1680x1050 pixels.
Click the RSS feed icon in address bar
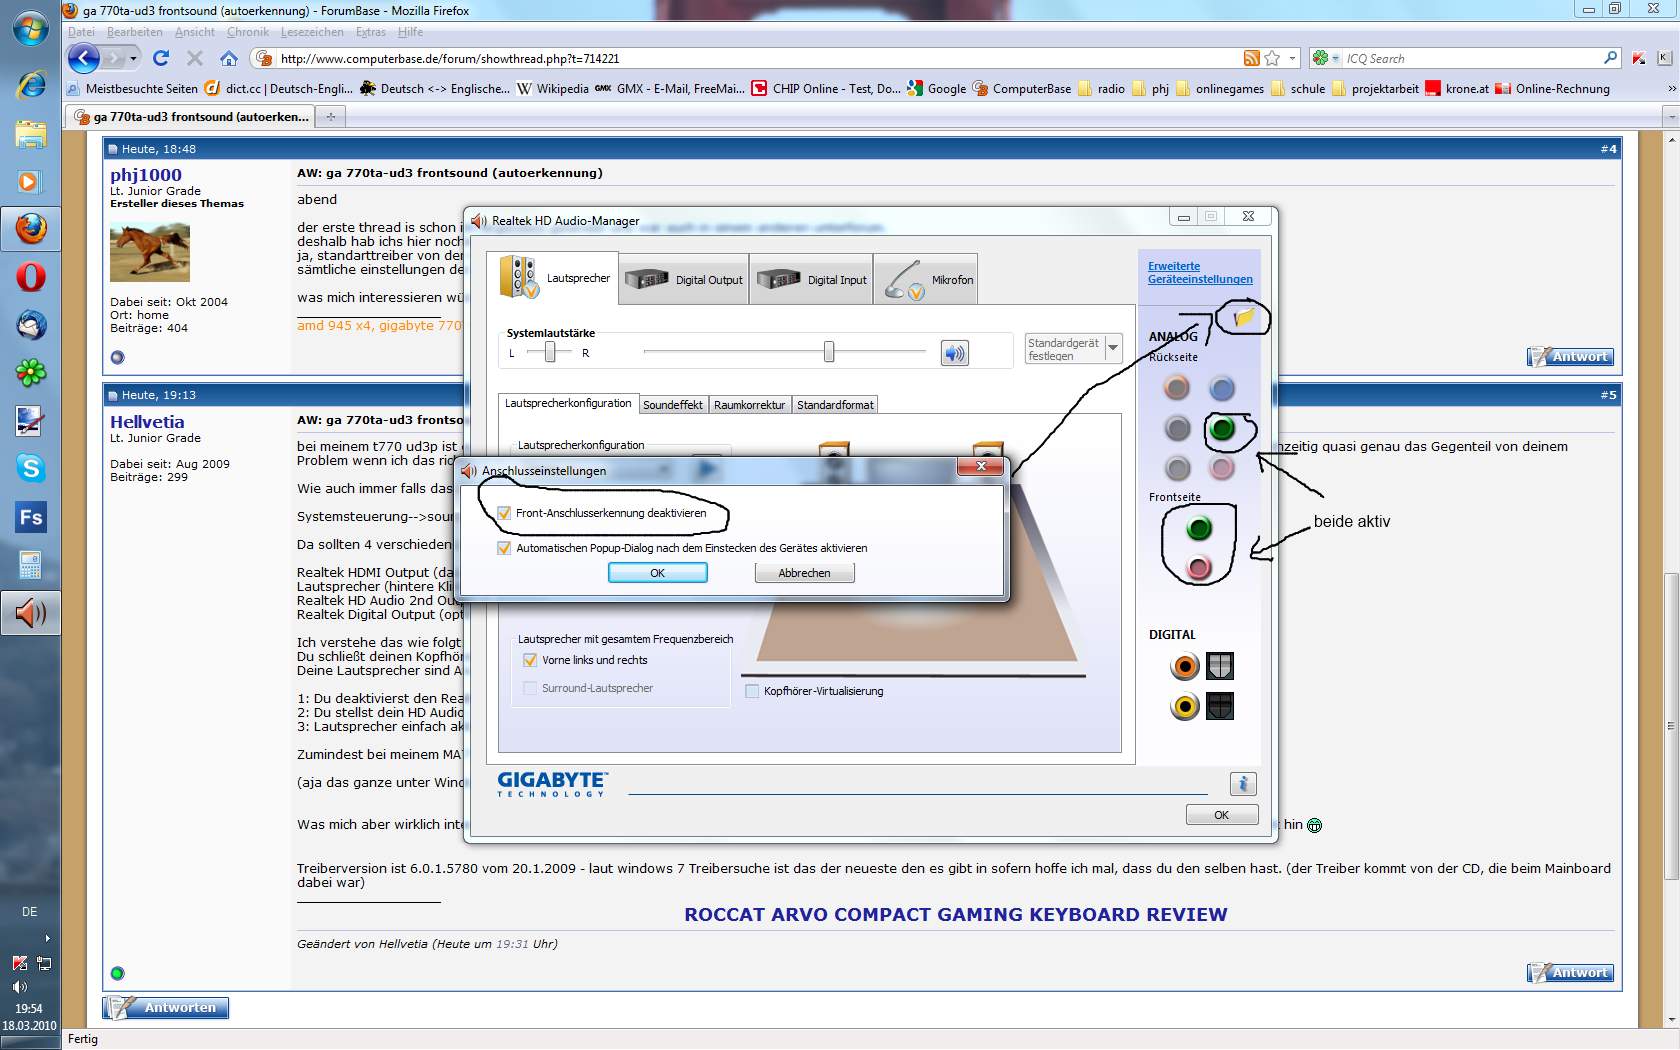[x=1251, y=58]
